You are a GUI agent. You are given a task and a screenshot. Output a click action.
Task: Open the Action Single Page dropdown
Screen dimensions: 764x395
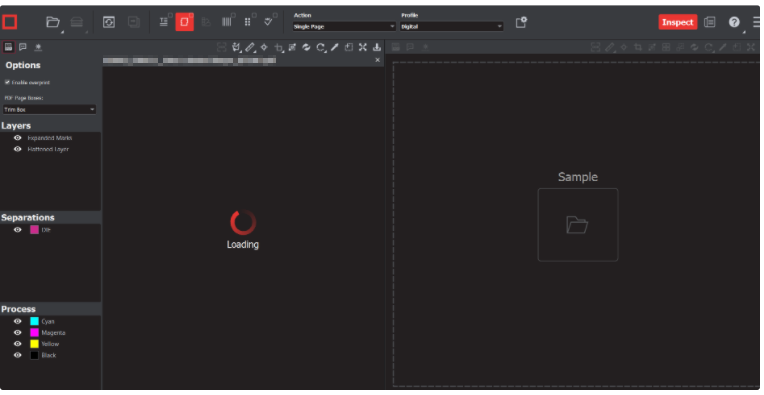click(x=344, y=26)
